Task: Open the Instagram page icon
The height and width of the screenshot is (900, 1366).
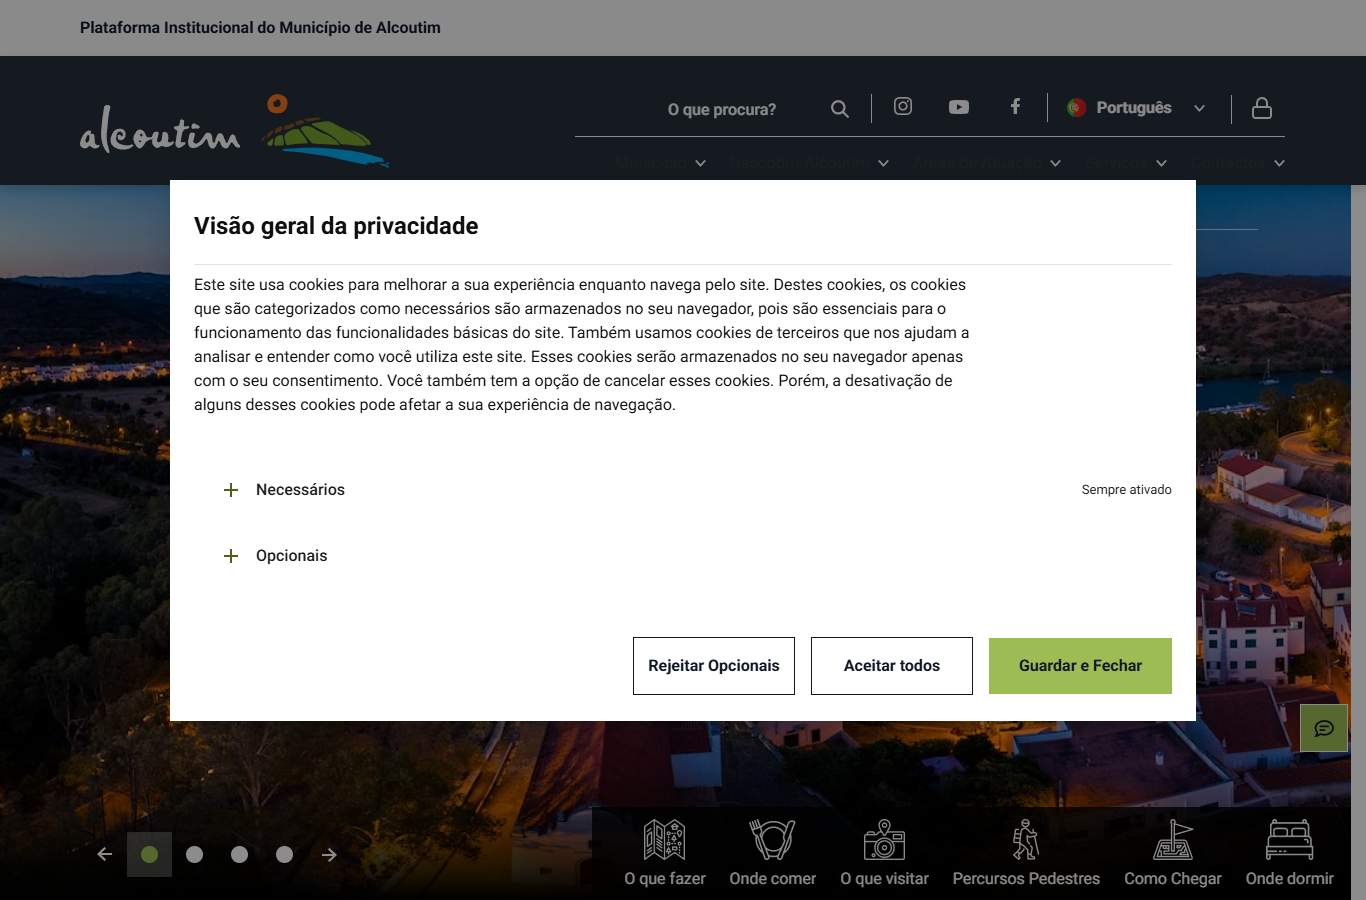Action: (x=903, y=106)
